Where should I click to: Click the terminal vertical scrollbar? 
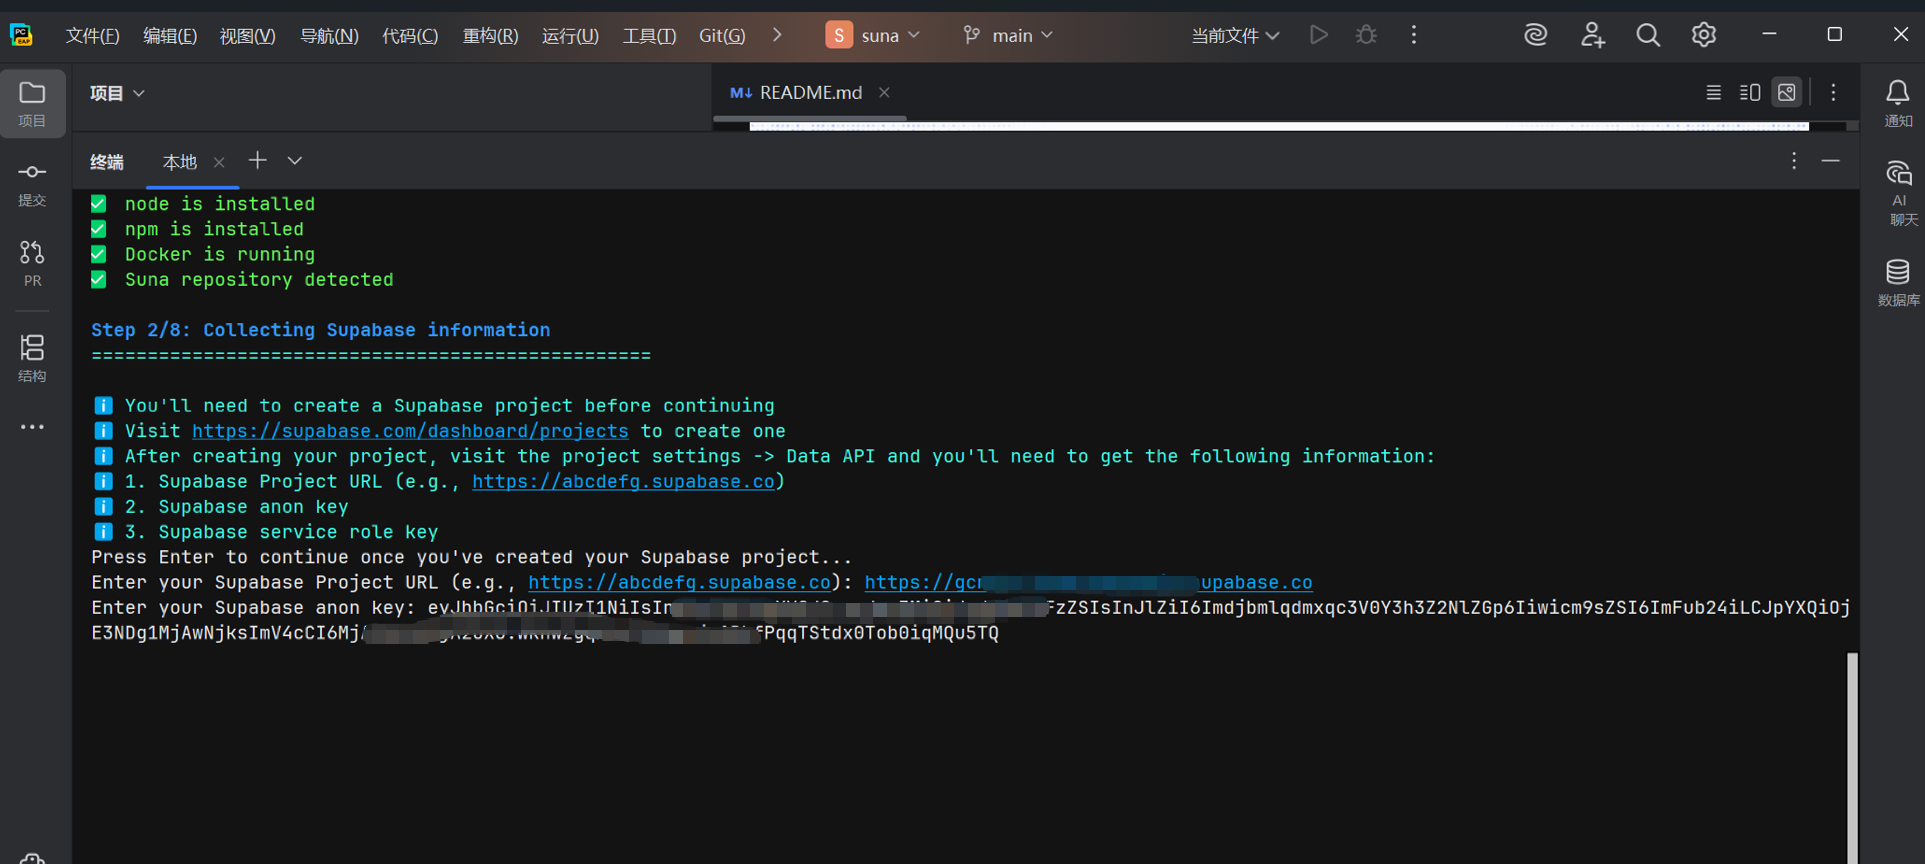[1852, 757]
